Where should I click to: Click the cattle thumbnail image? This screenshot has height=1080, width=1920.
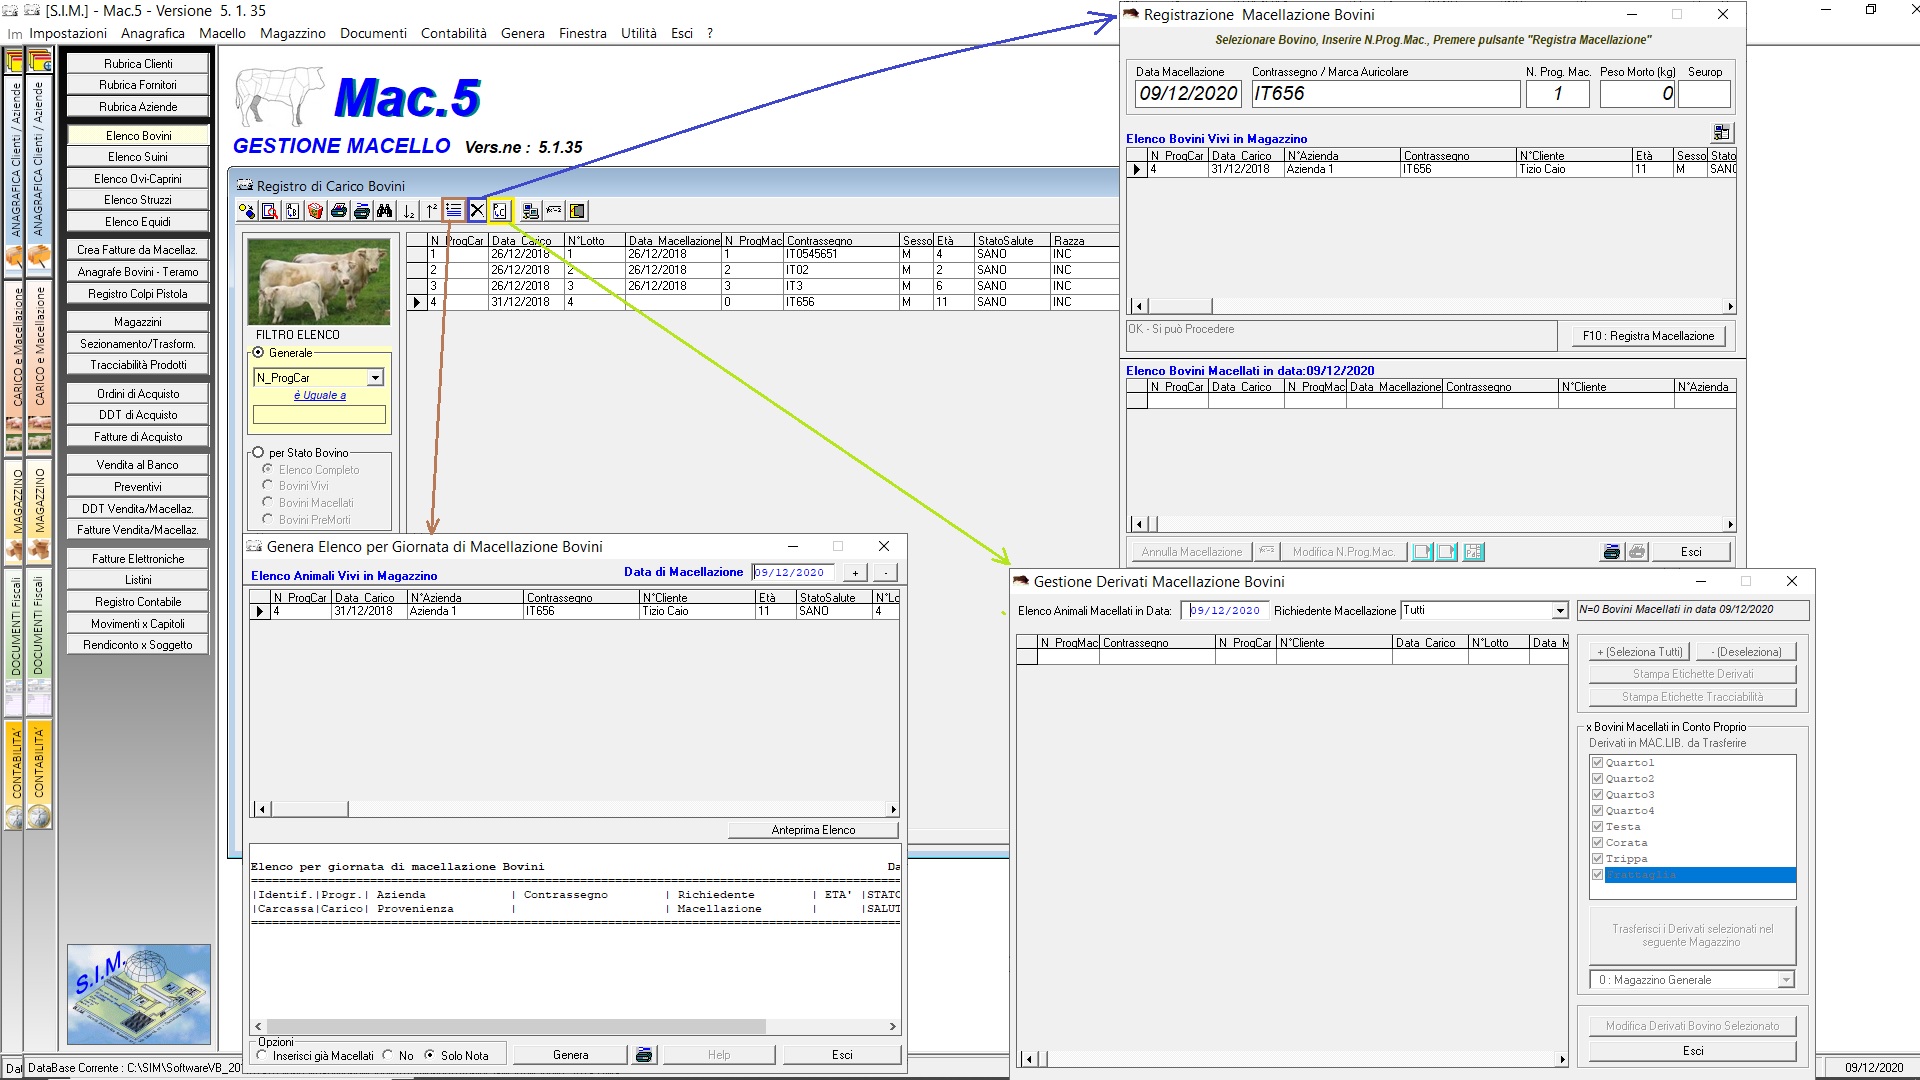click(x=319, y=281)
